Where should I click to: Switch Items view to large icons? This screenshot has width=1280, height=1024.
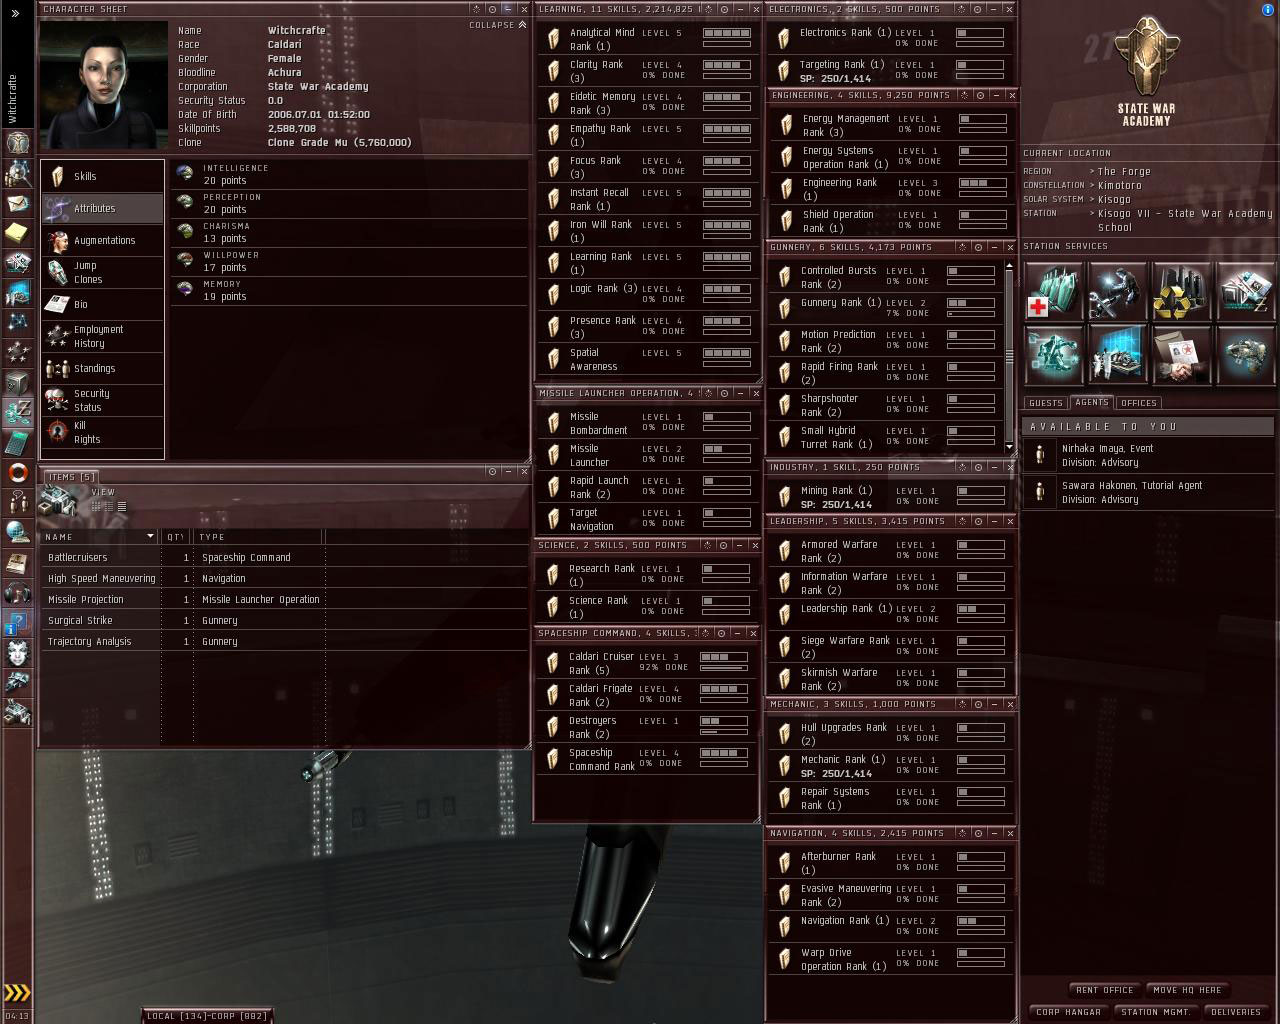point(96,507)
